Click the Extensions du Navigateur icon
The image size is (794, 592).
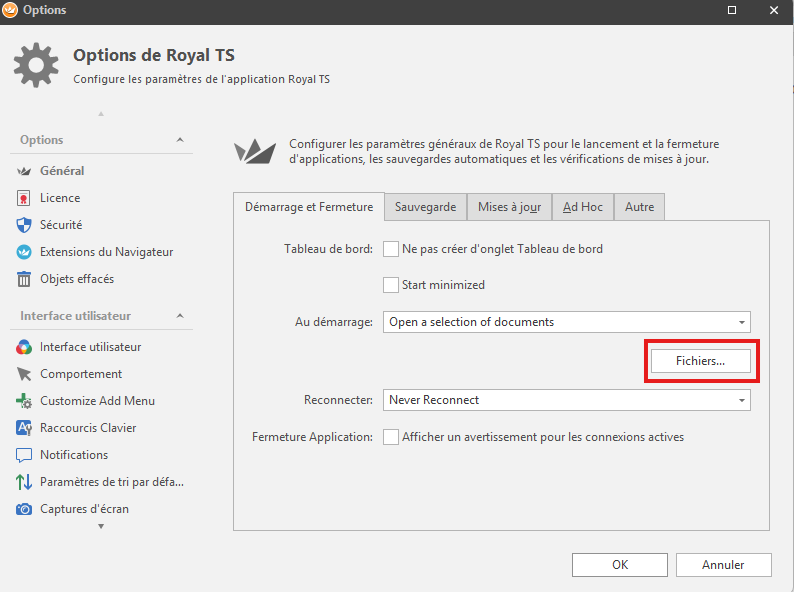[x=24, y=252]
